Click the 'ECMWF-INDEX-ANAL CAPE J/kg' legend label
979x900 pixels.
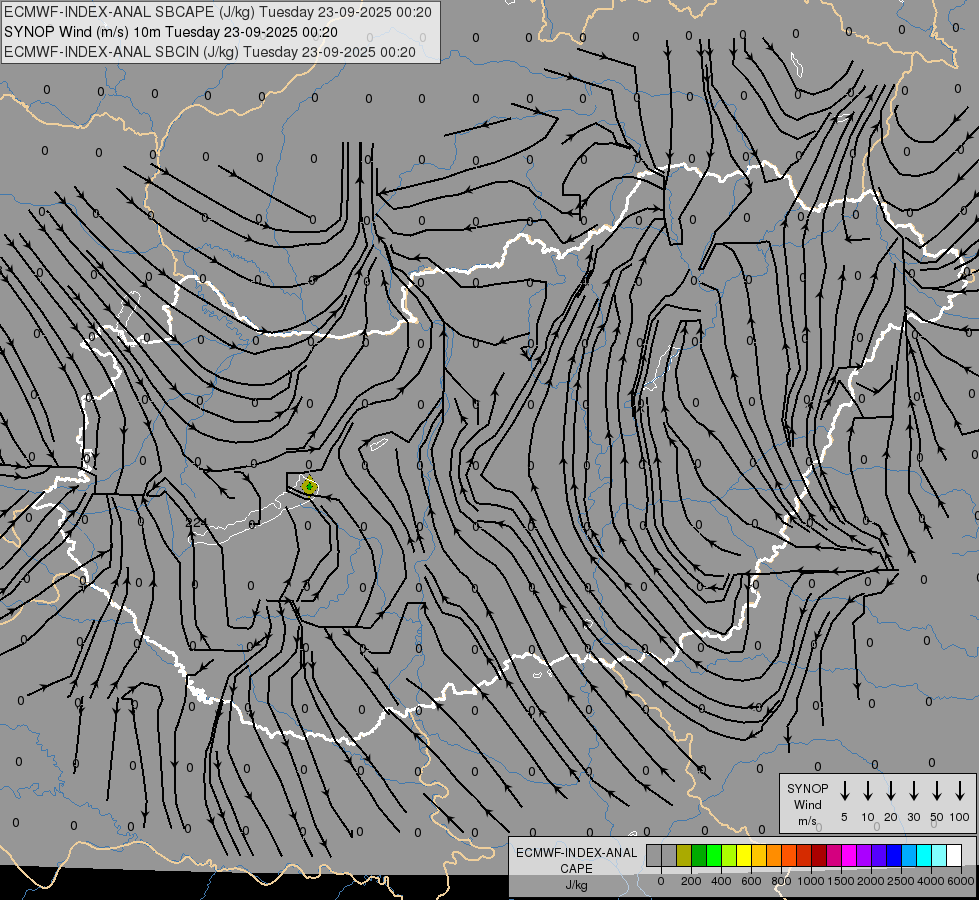coord(576,868)
